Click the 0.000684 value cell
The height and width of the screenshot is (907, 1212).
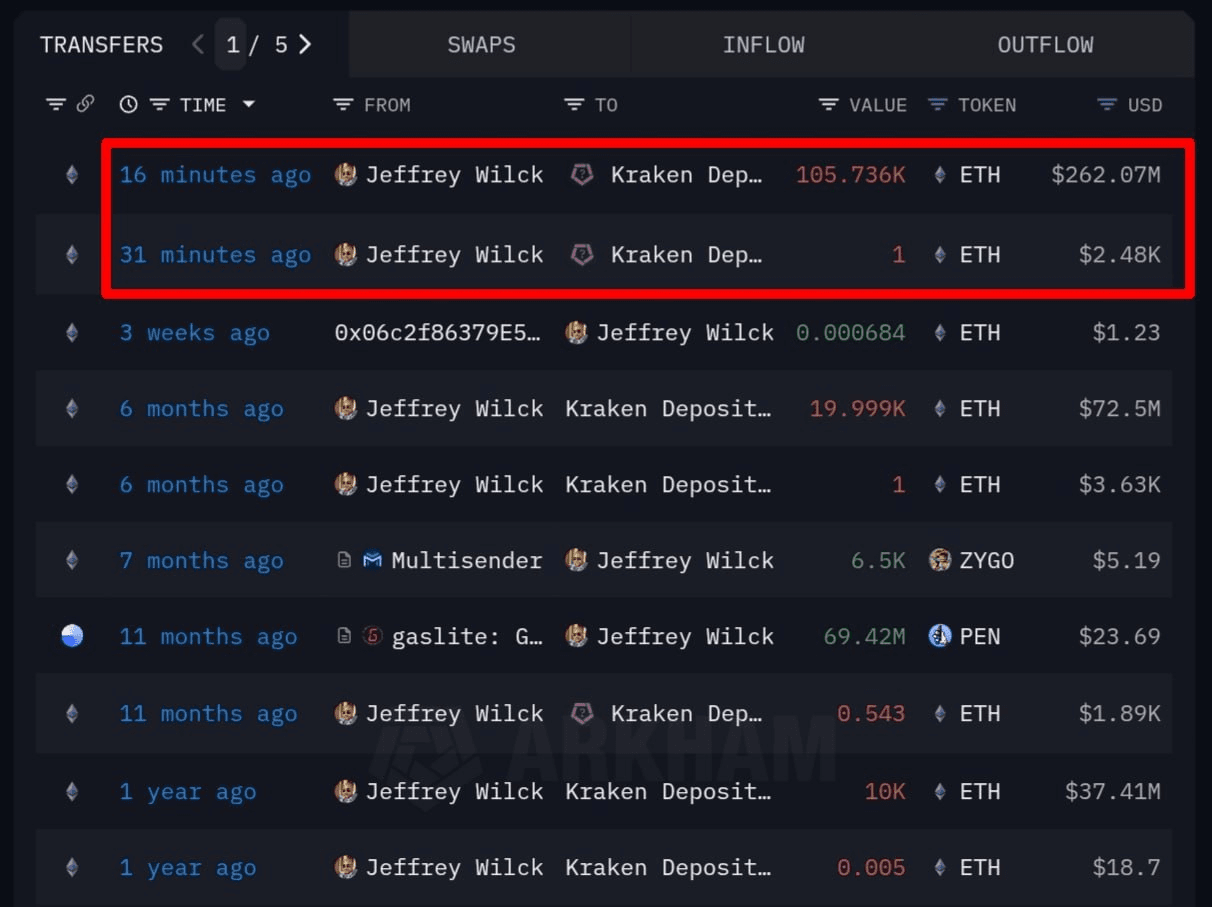[x=851, y=333]
